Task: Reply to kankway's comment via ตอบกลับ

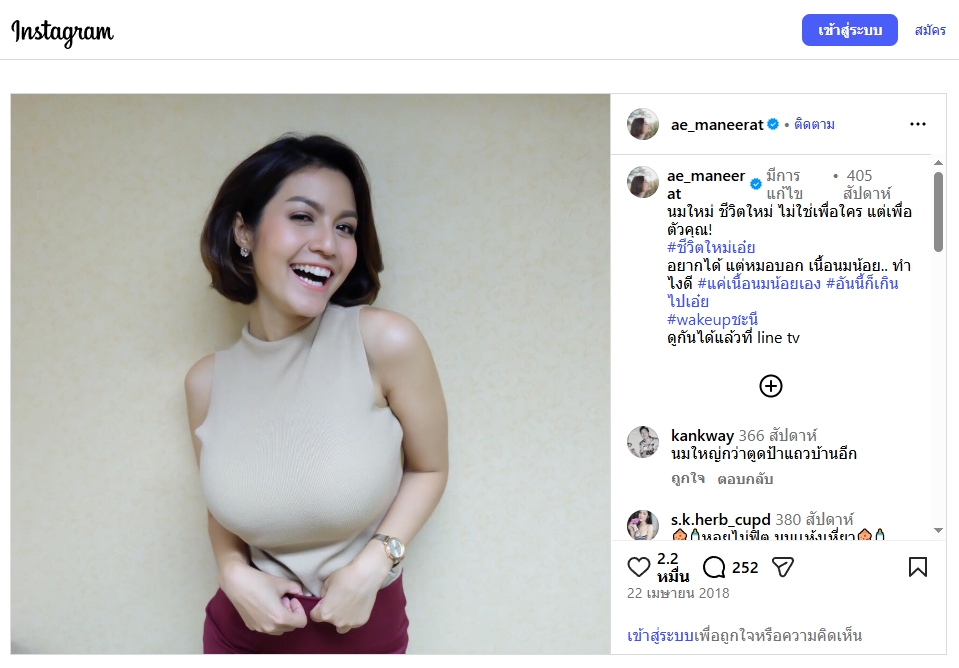Action: (x=745, y=479)
